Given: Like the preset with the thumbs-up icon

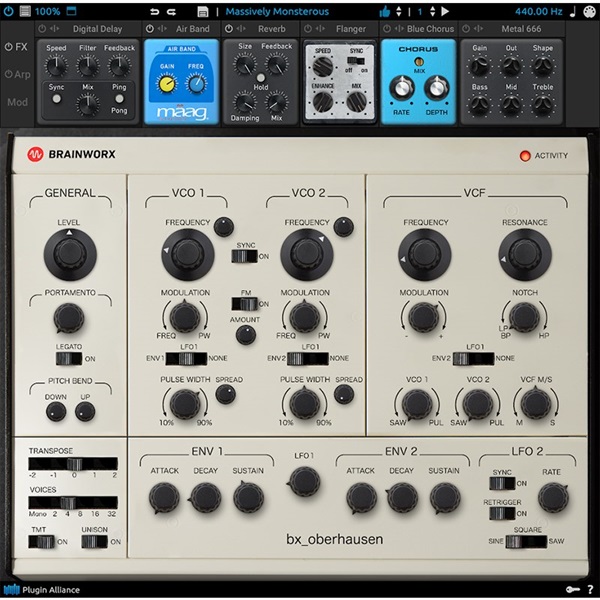Looking at the screenshot, I should [384, 11].
